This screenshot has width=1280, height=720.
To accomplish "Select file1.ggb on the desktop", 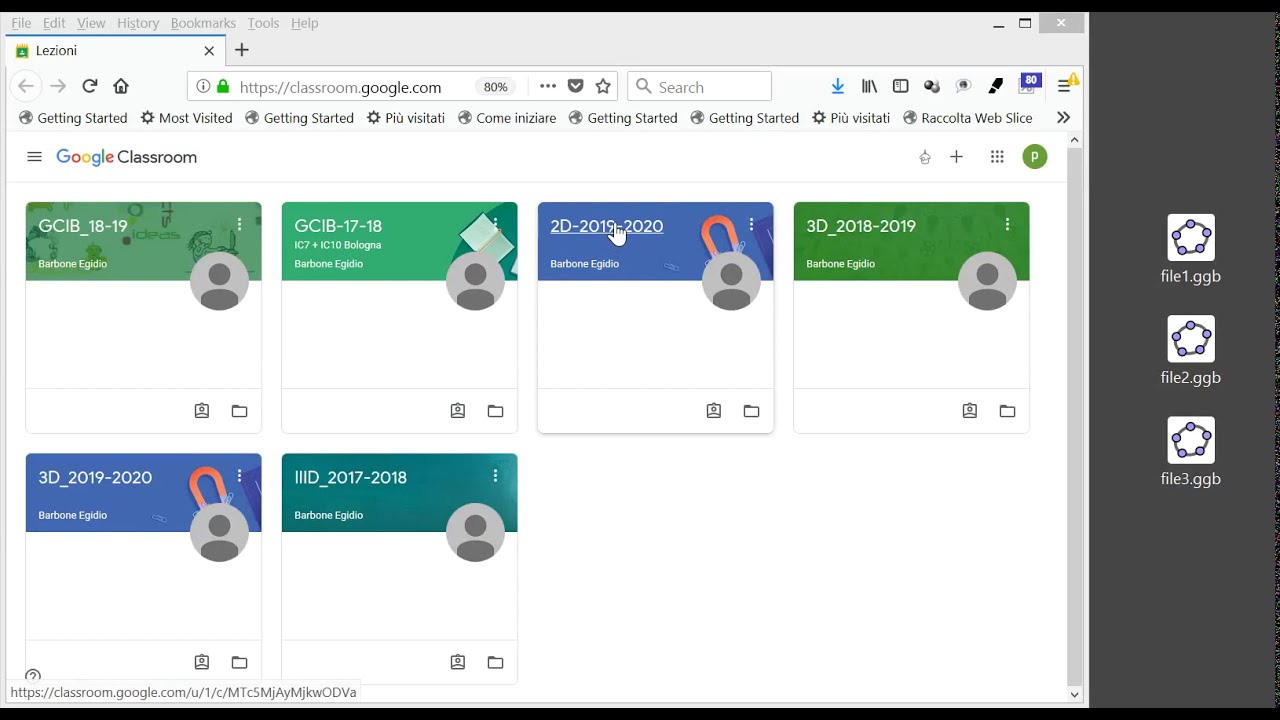I will (x=1191, y=250).
